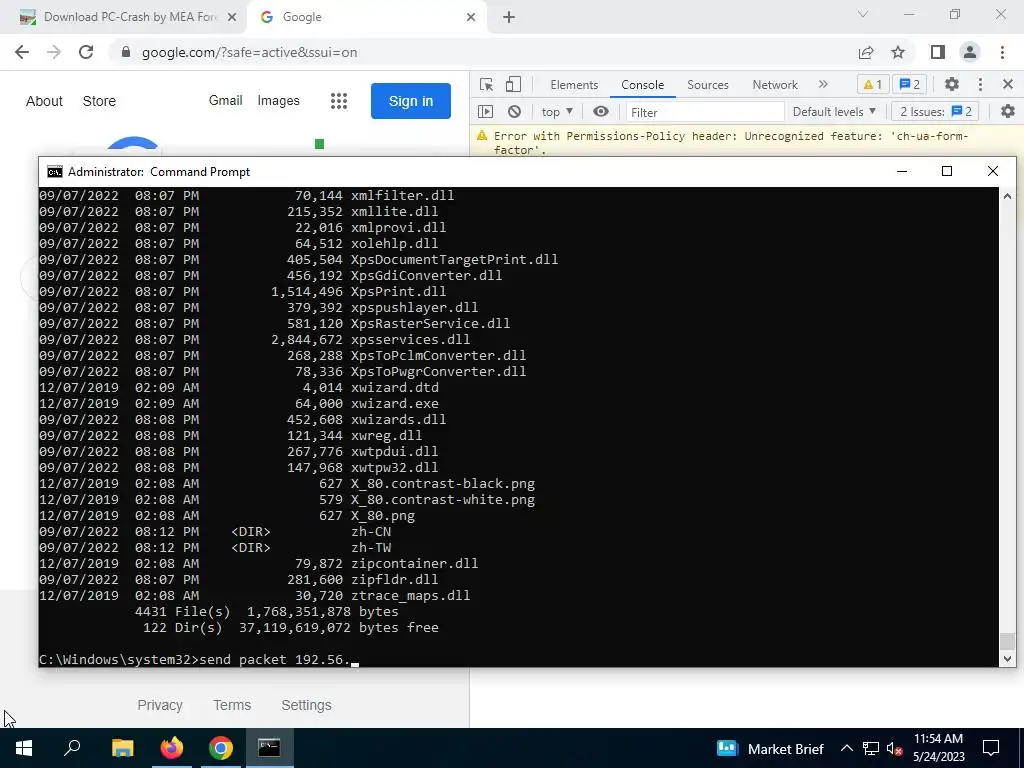Toggle the live expression eye icon
This screenshot has width=1024, height=768.
tap(601, 112)
